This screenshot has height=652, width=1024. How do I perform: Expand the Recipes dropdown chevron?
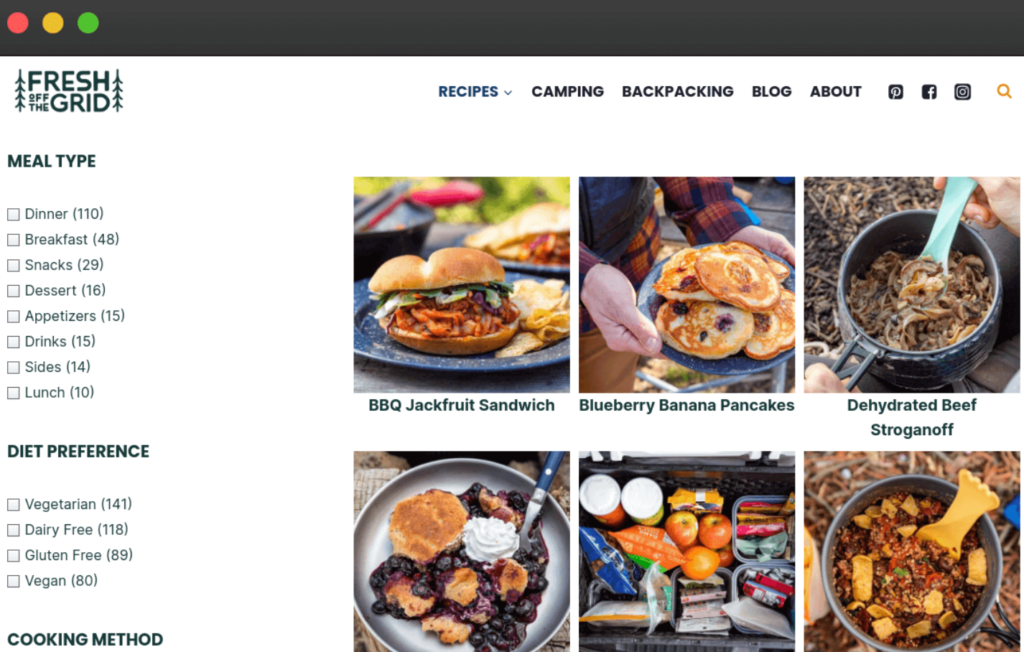click(508, 93)
